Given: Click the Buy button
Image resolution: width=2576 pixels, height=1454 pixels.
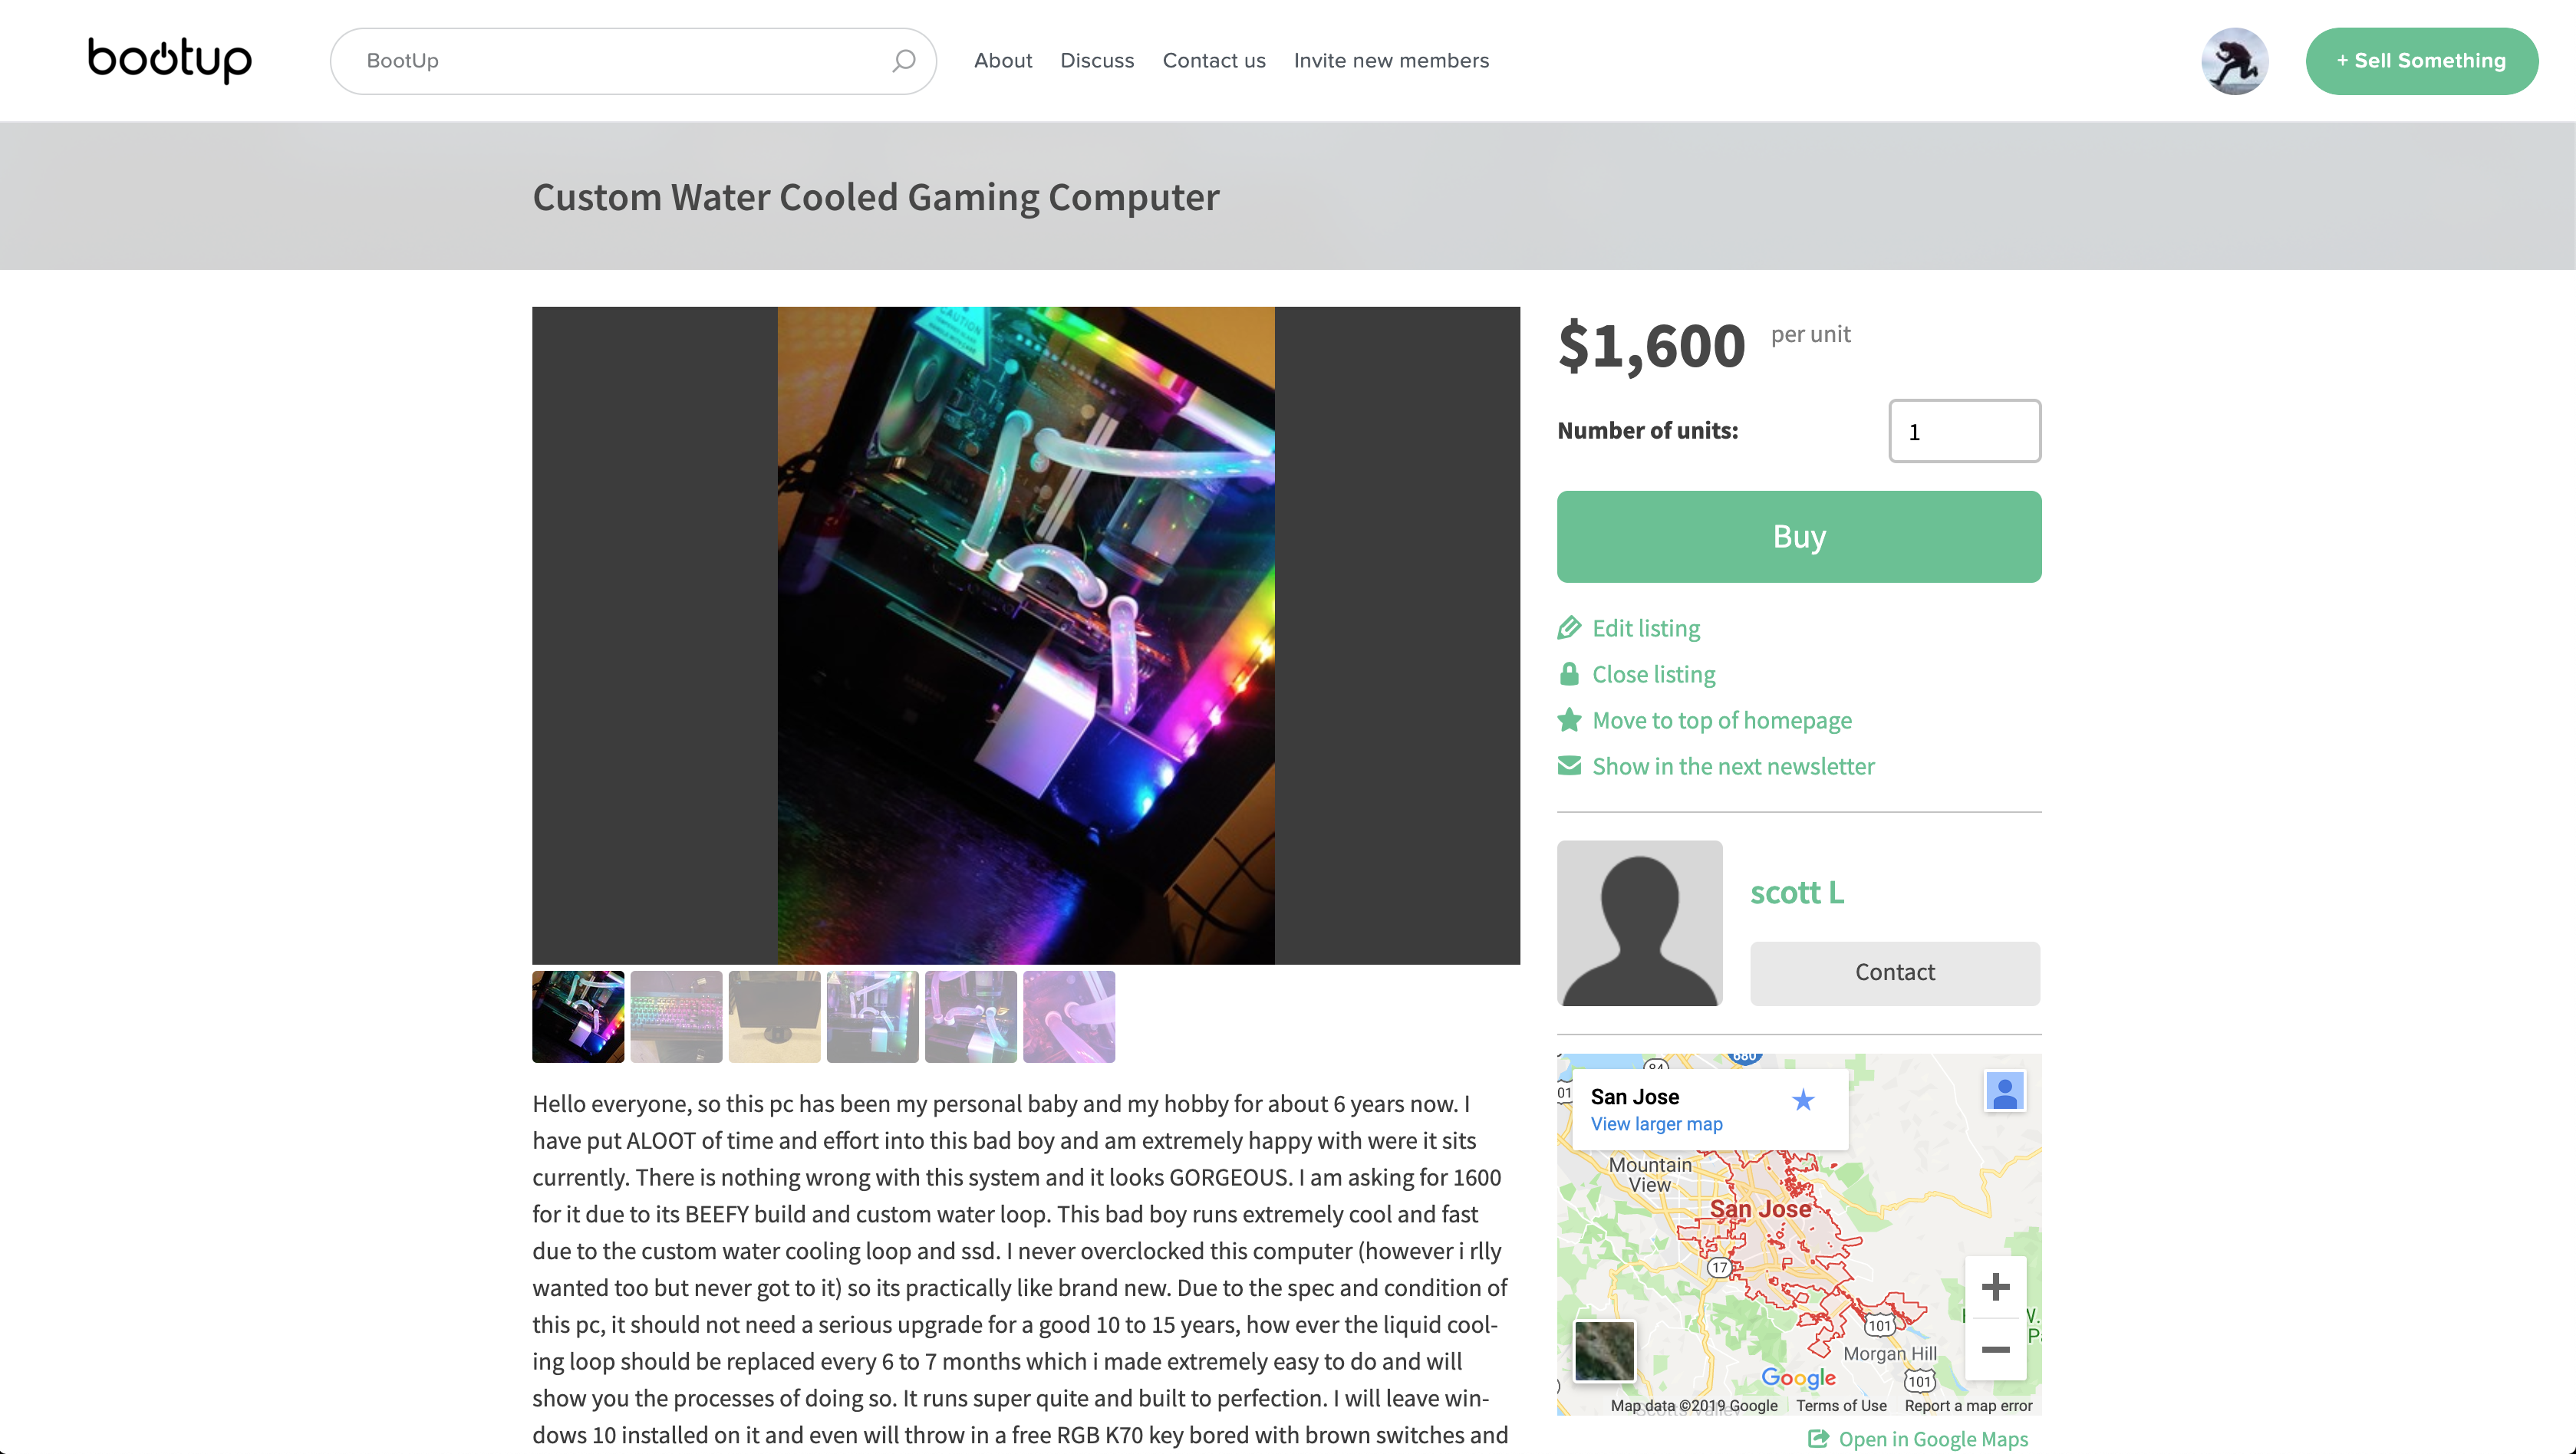Looking at the screenshot, I should click(1799, 537).
